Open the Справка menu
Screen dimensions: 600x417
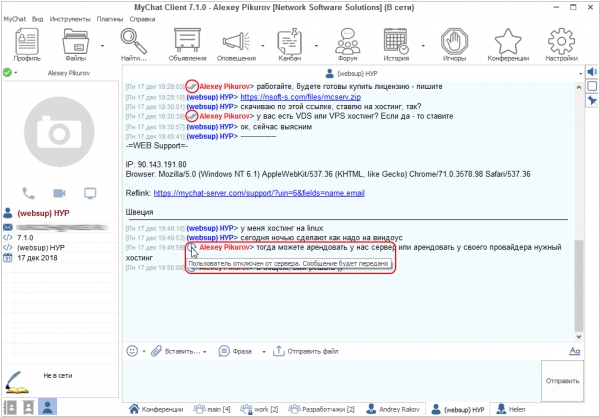tap(142, 19)
